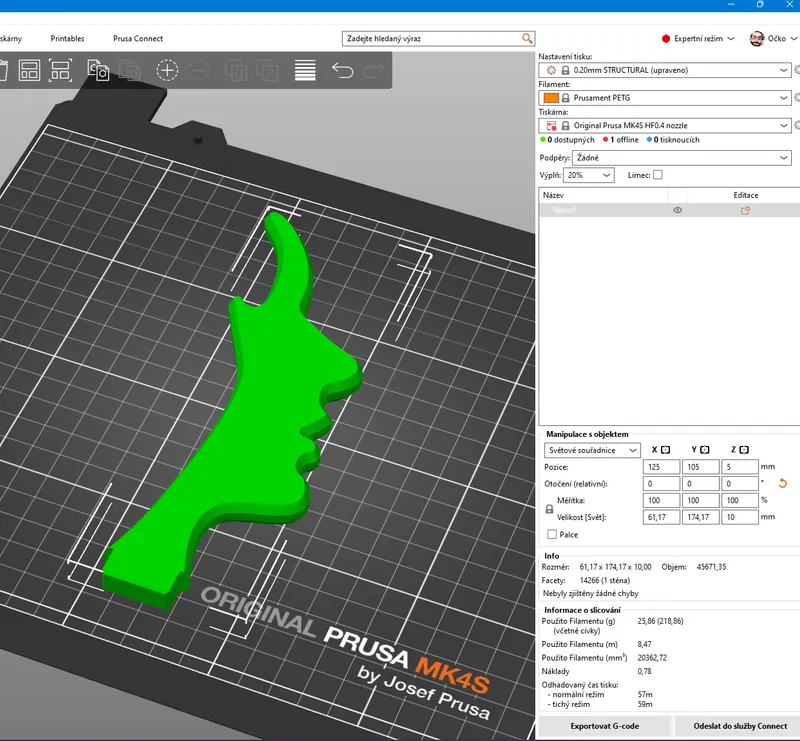Click the Y position field showing 105
800x741 pixels.
[701, 467]
